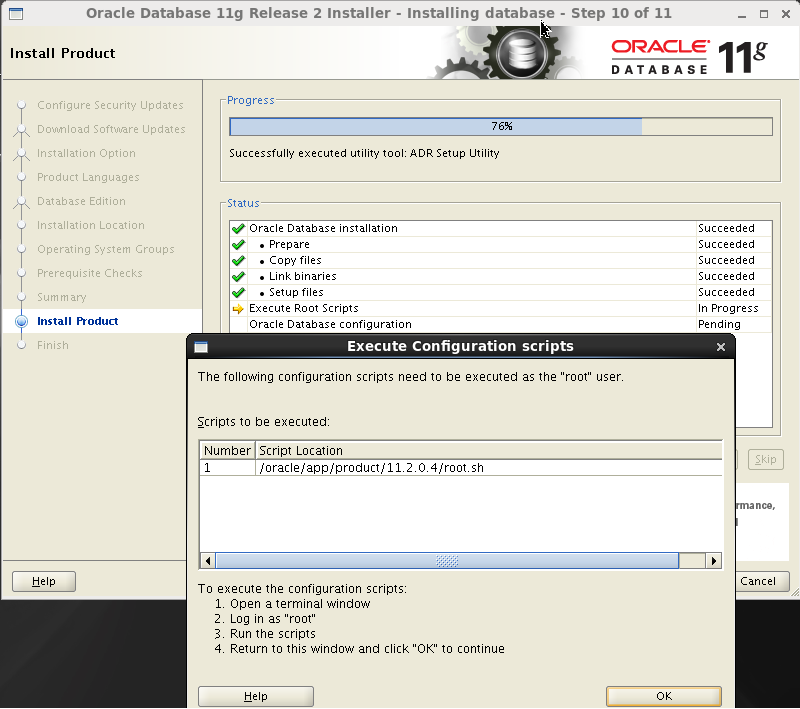800x709 pixels.
Task: Click green check beside Link binaries
Action: pos(238,276)
